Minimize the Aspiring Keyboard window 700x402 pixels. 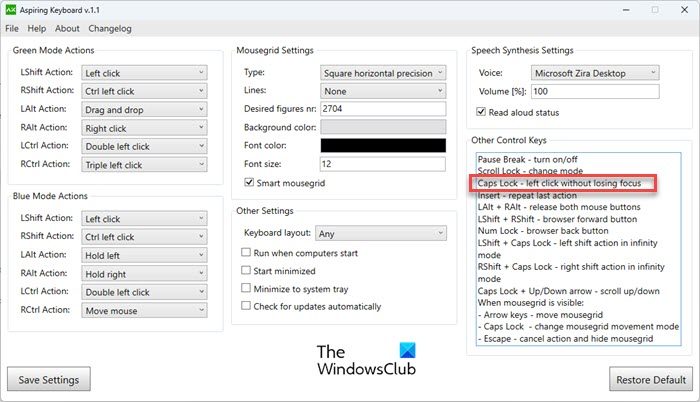(x=626, y=10)
